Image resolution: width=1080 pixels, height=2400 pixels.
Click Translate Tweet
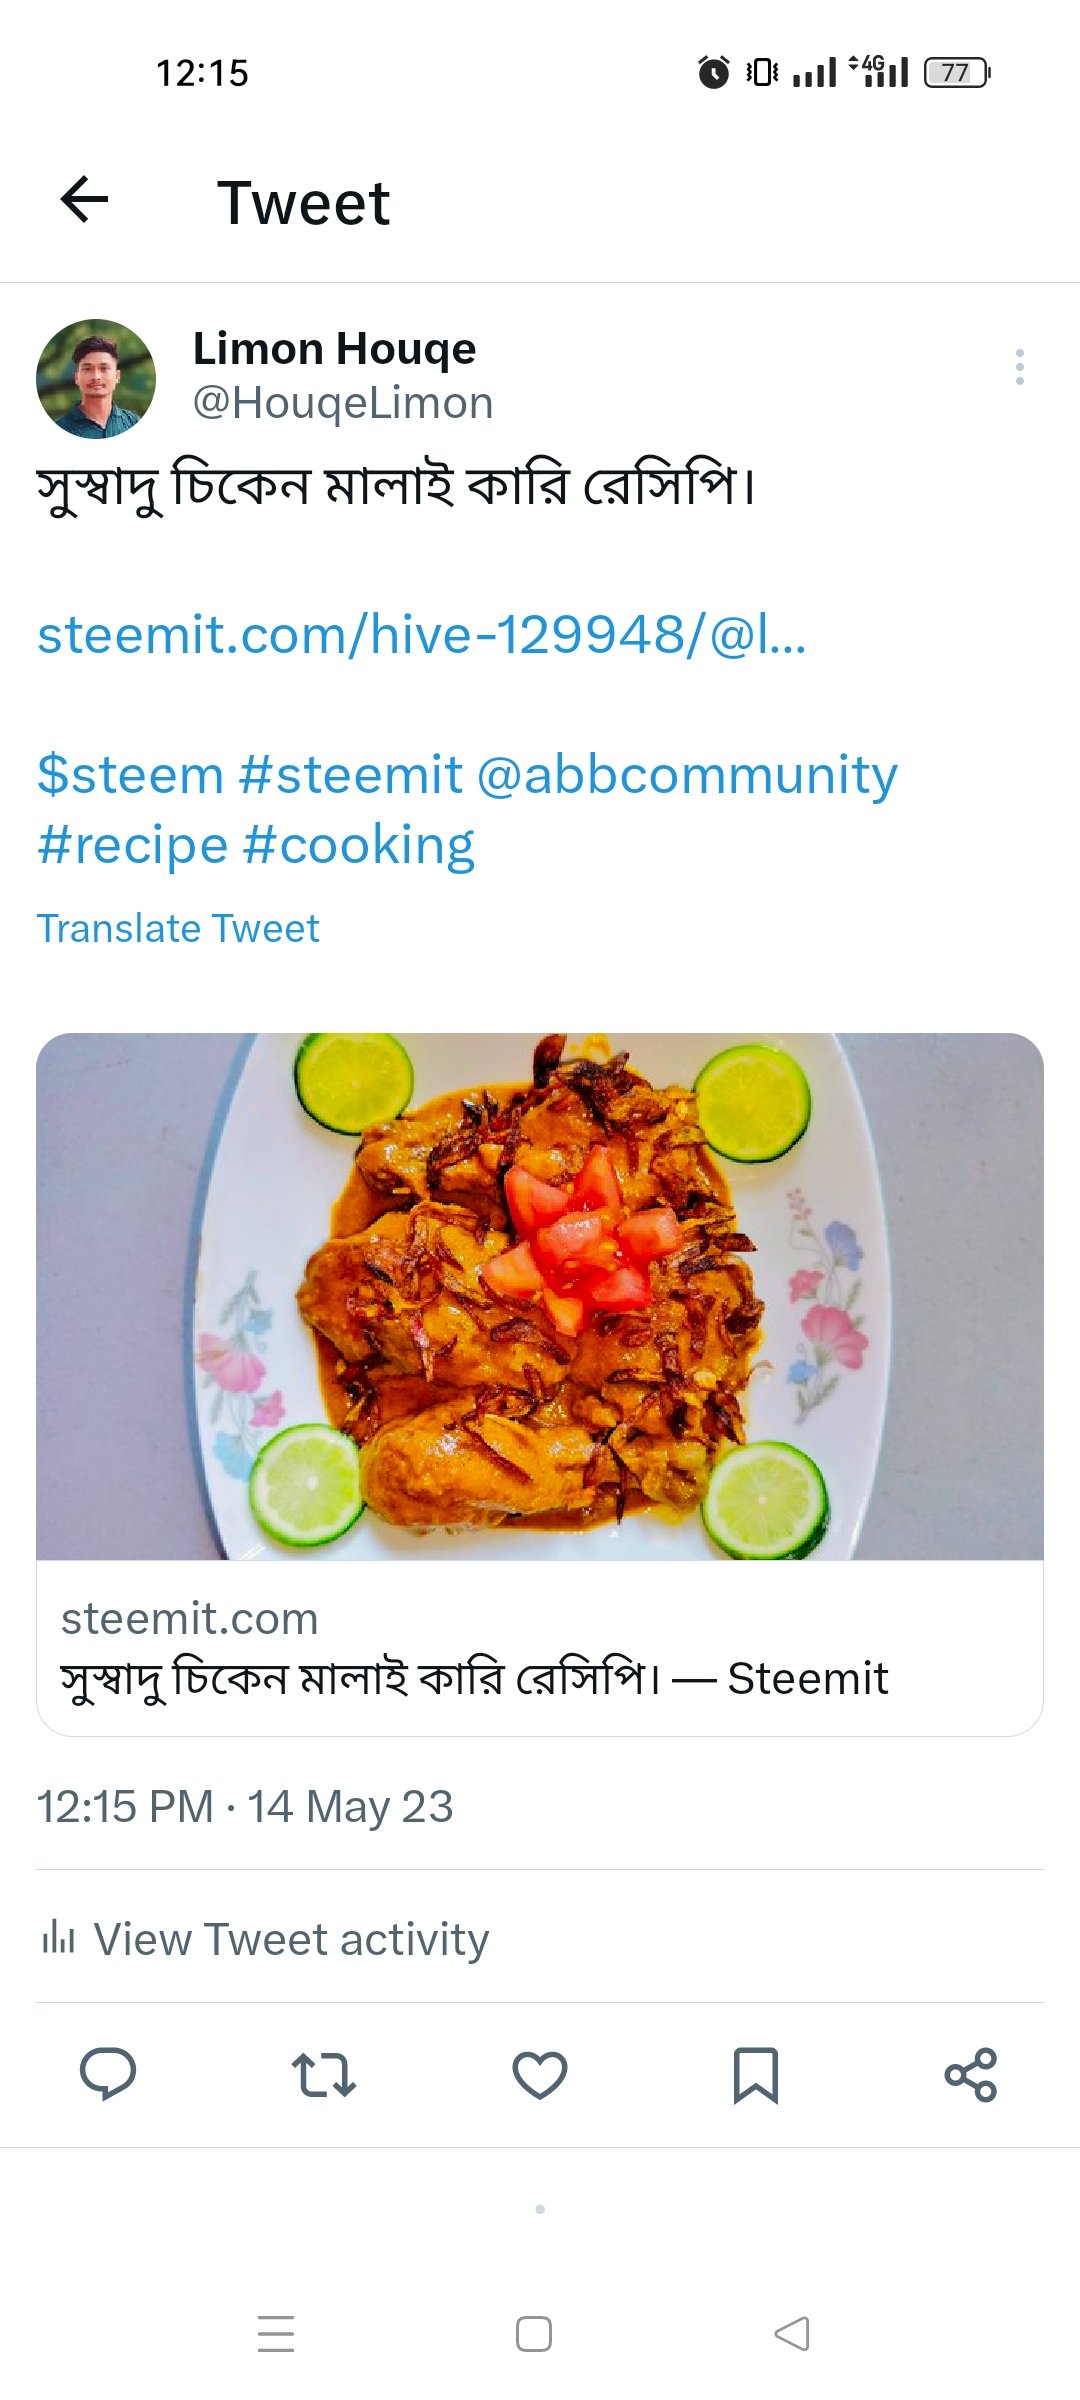tap(178, 929)
